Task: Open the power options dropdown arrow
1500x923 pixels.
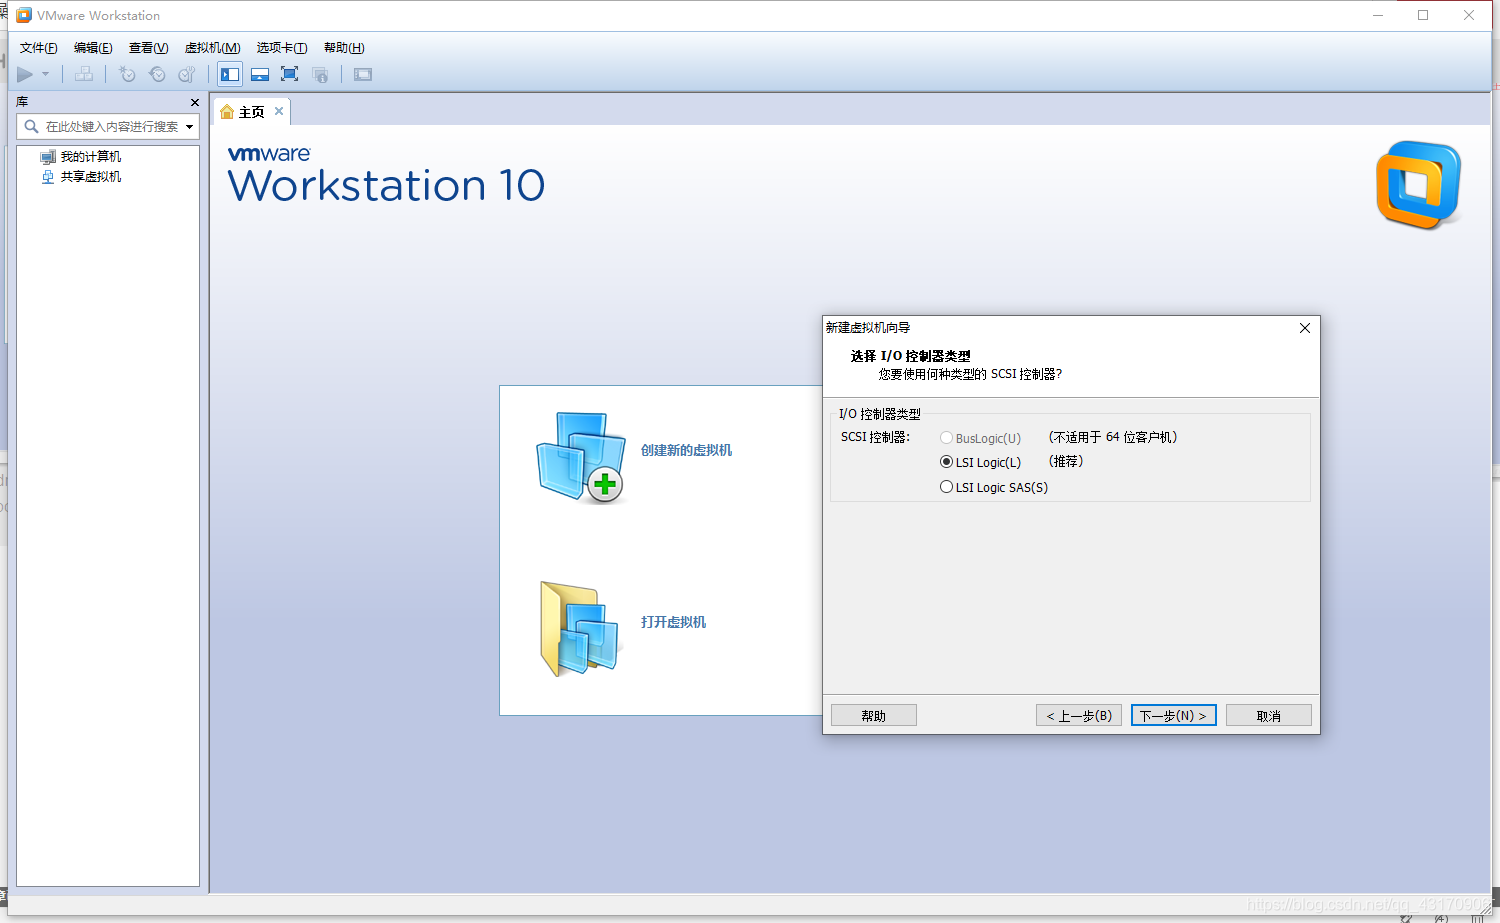Action: coord(45,74)
